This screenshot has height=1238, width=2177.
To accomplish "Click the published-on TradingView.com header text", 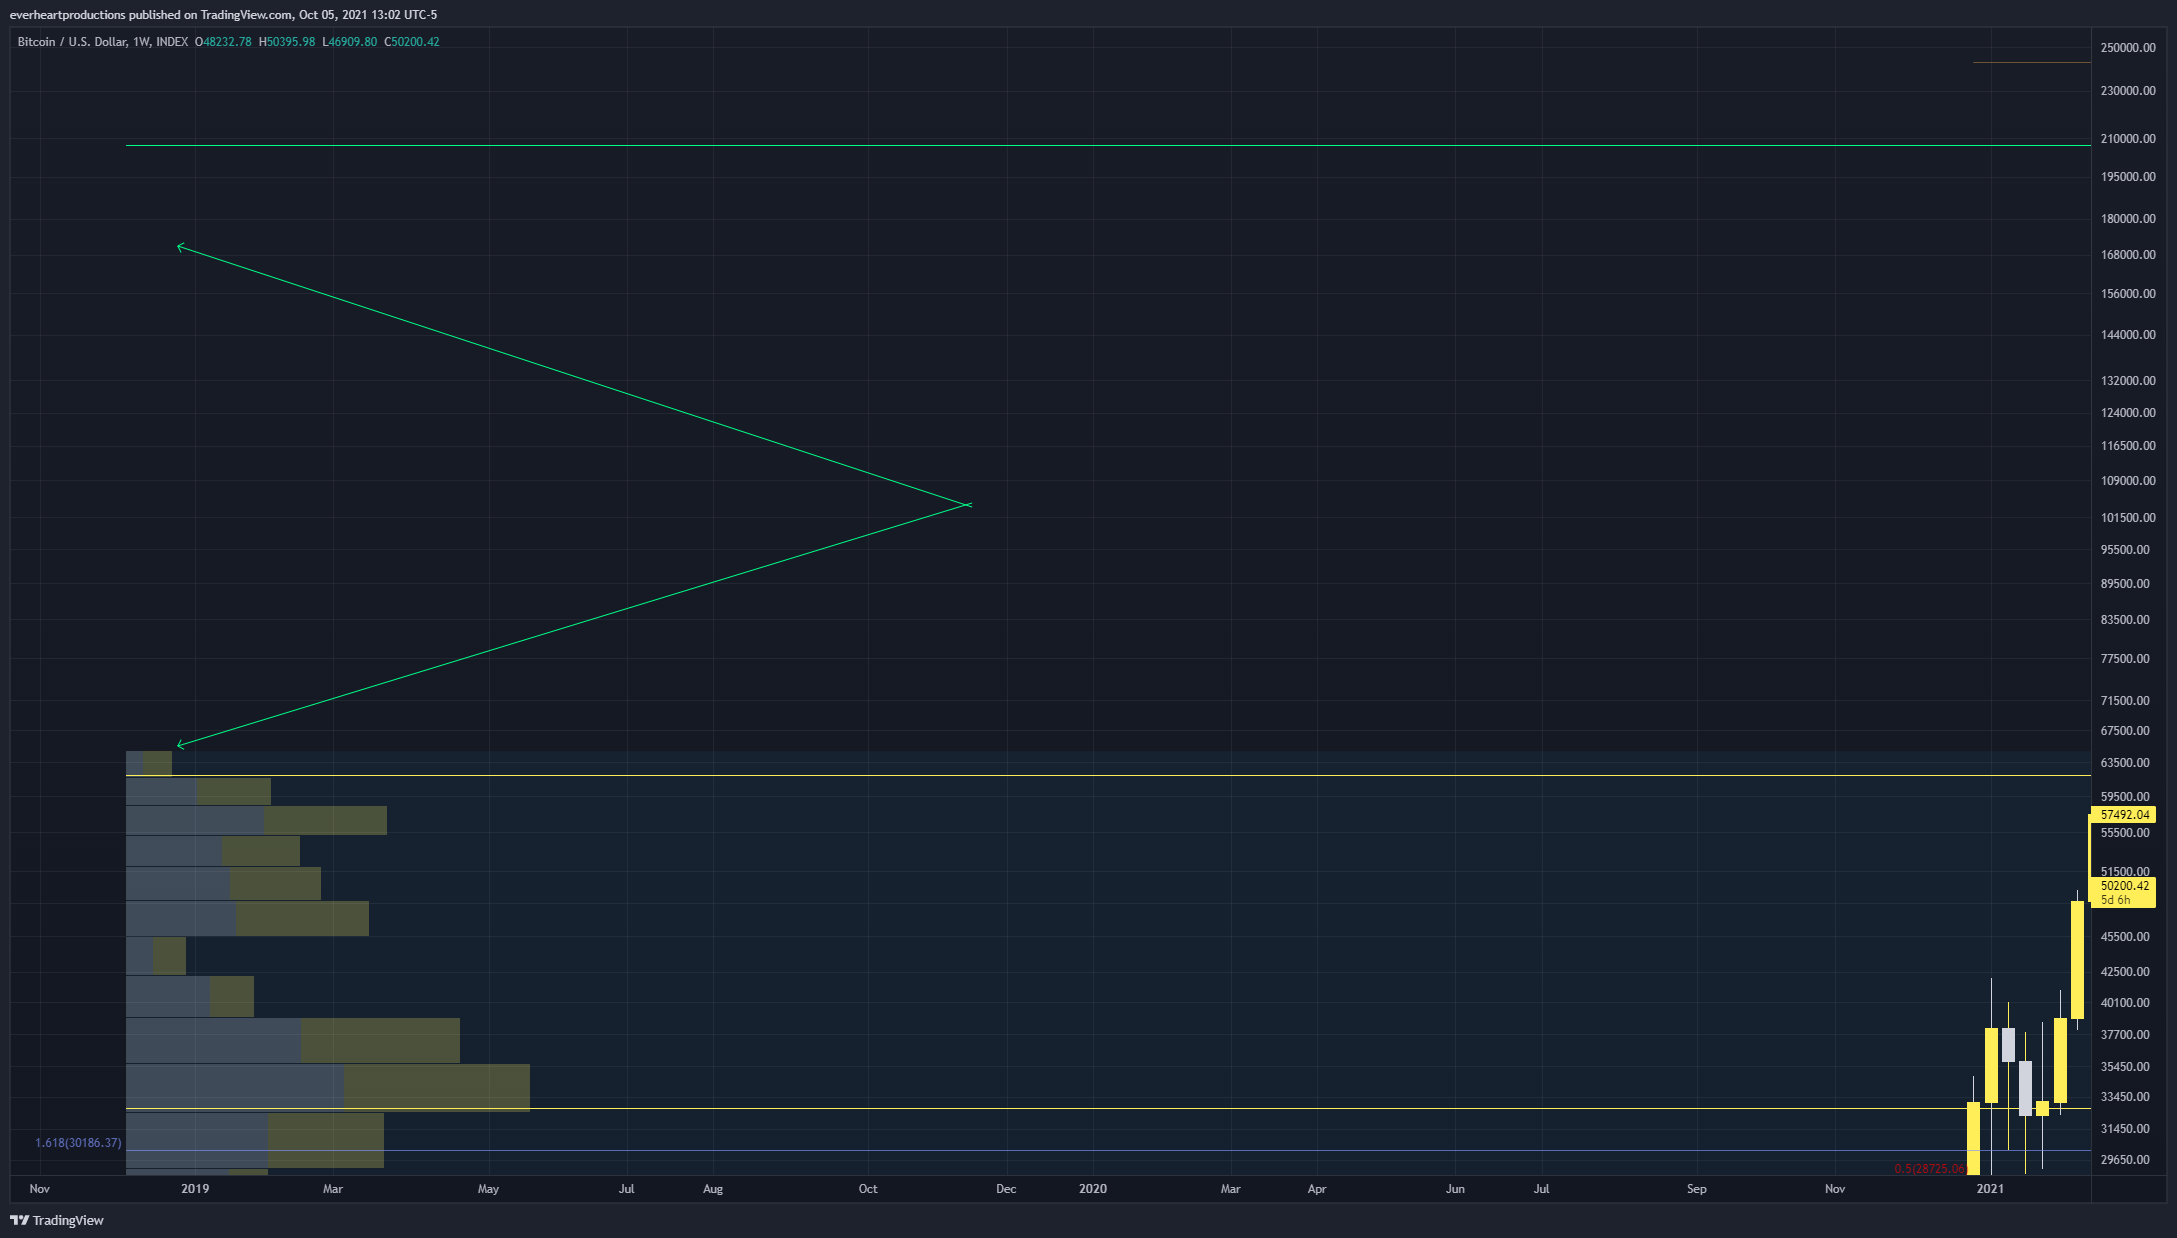I will 223,15.
